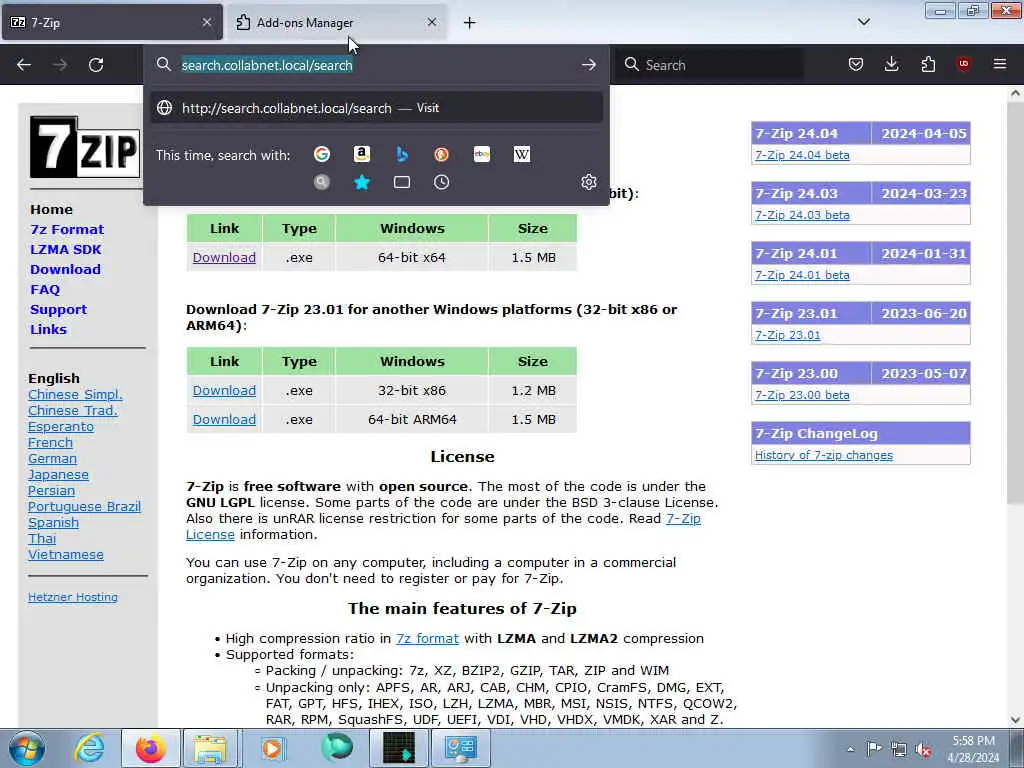Switch to the 7-Zip tab
Viewport: 1024px width, 768px height.
pyautogui.click(x=112, y=22)
